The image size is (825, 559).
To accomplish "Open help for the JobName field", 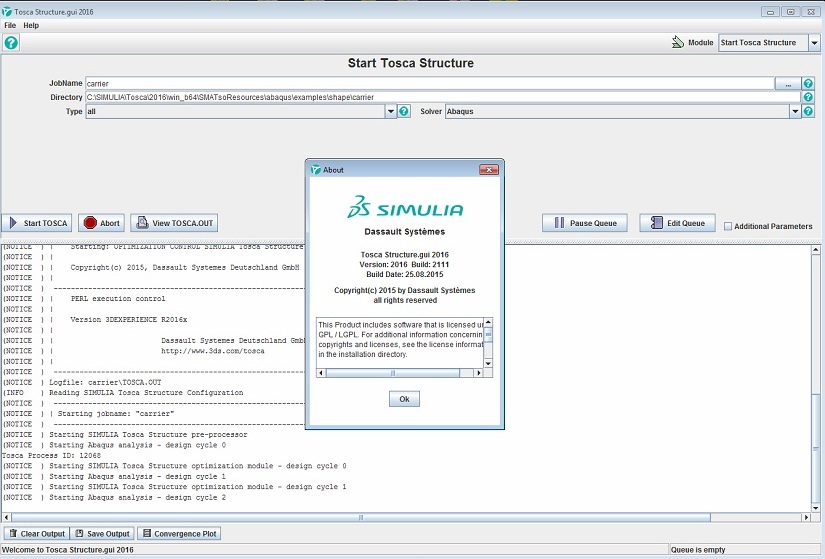I will (x=808, y=83).
